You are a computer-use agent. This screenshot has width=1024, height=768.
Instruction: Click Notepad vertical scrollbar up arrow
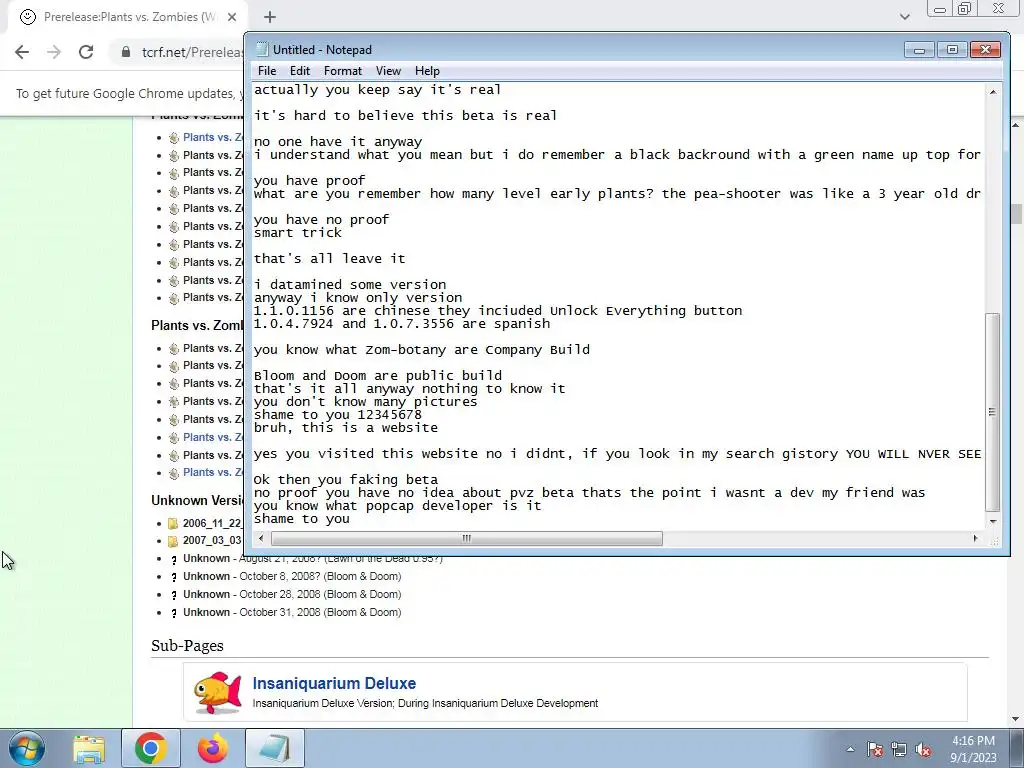click(993, 92)
